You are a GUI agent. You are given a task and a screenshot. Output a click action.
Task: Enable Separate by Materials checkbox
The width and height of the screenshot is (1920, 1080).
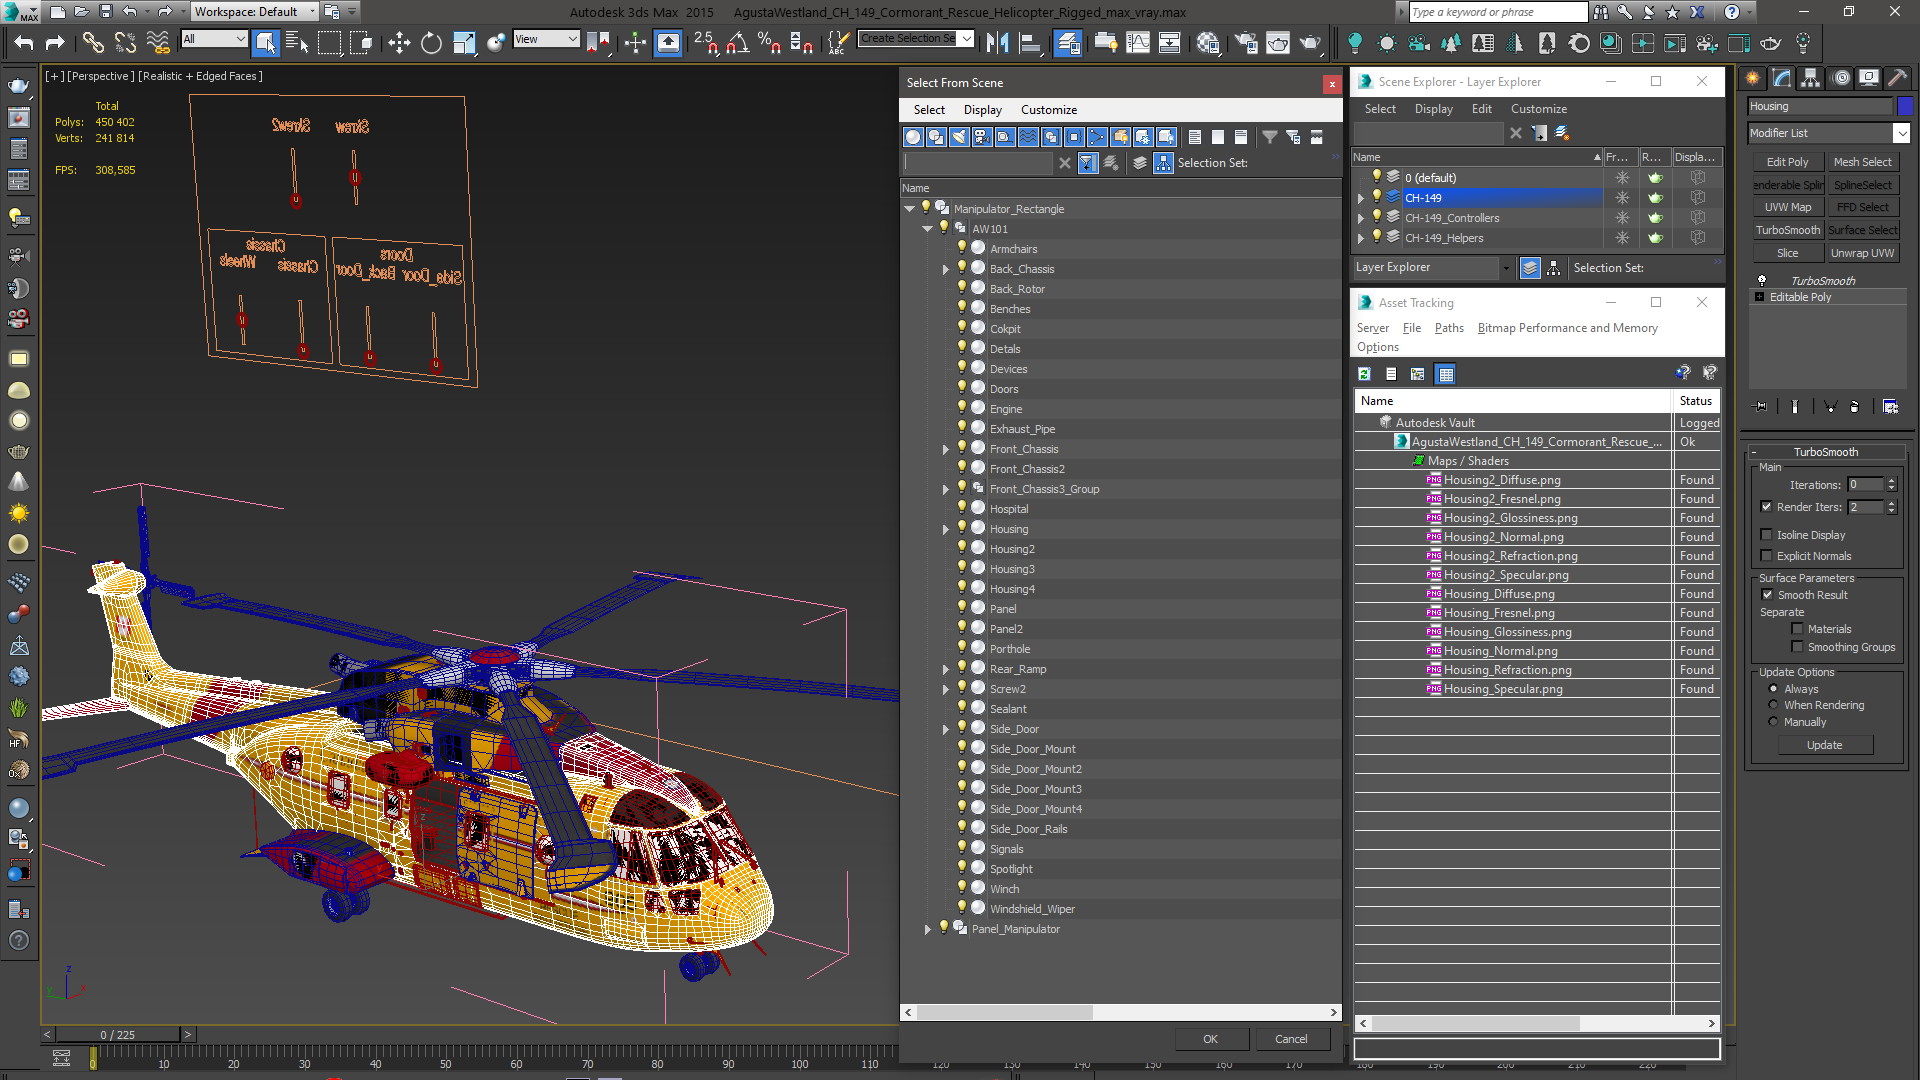coord(1797,629)
